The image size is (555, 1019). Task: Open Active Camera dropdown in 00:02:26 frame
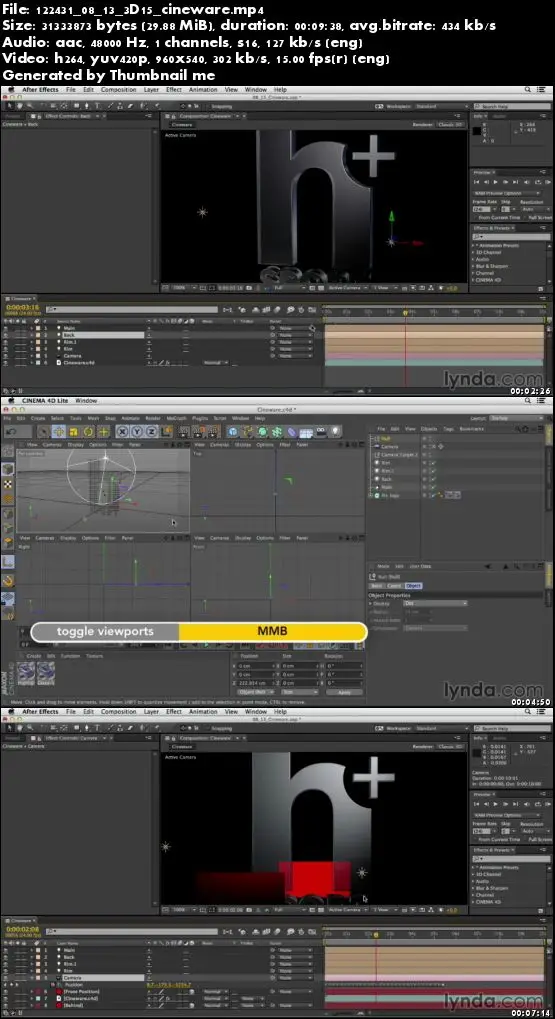(346, 288)
